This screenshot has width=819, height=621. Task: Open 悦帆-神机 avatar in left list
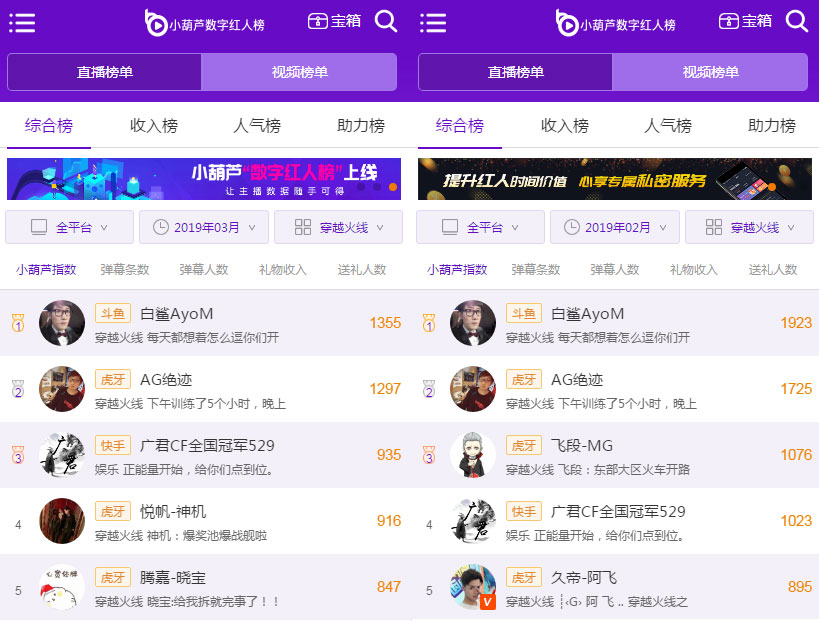point(62,521)
